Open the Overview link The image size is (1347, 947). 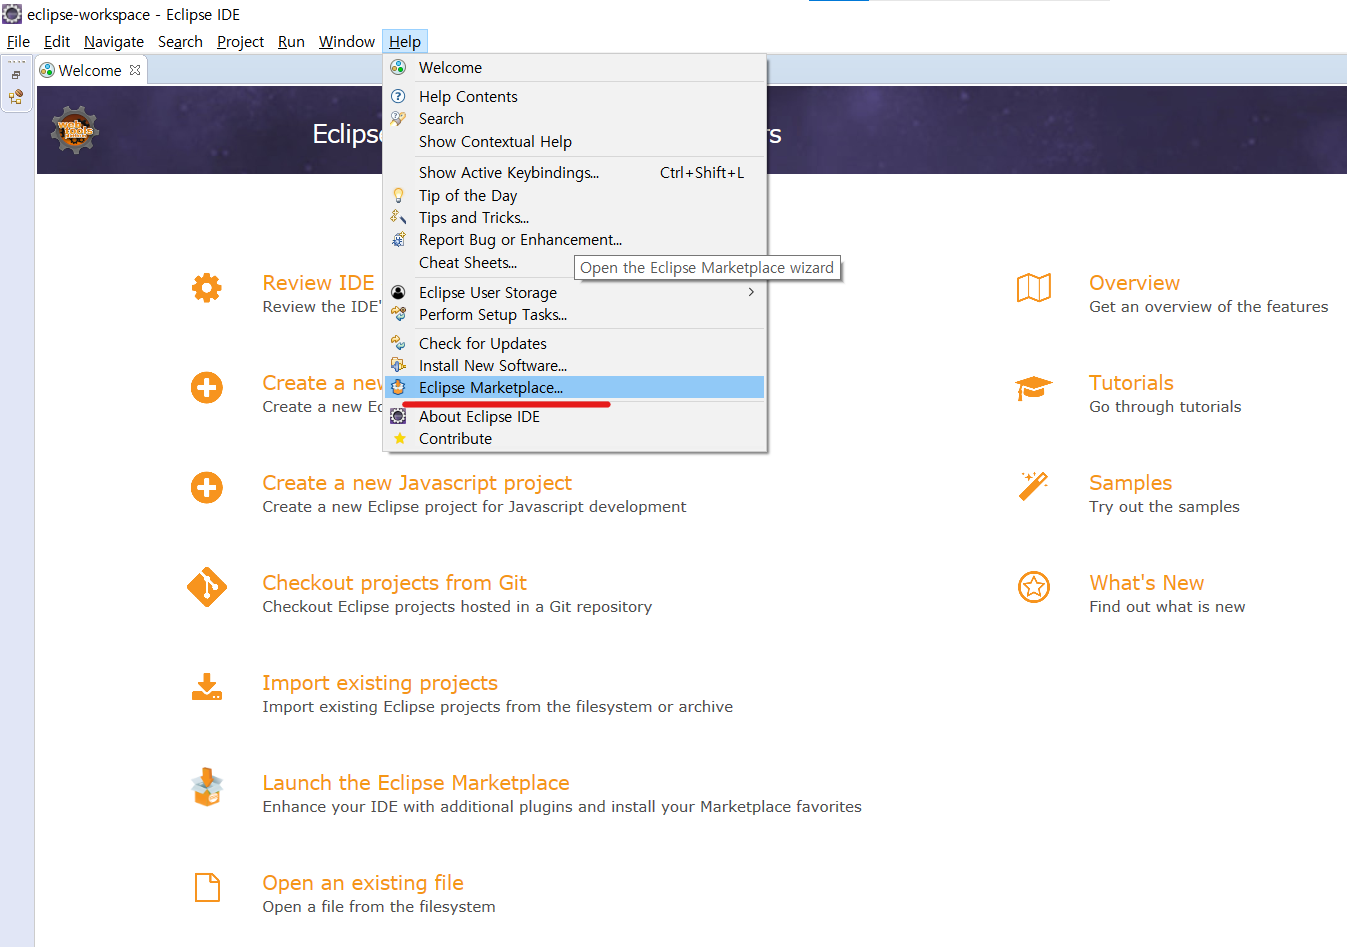click(x=1134, y=283)
